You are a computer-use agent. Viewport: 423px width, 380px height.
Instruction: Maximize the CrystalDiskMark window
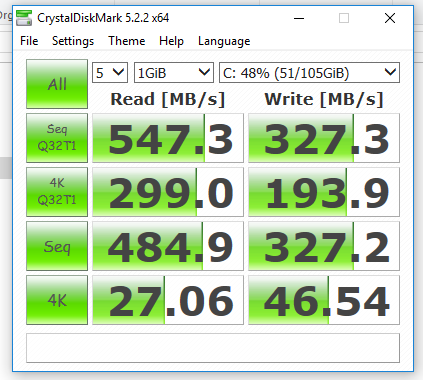344,18
